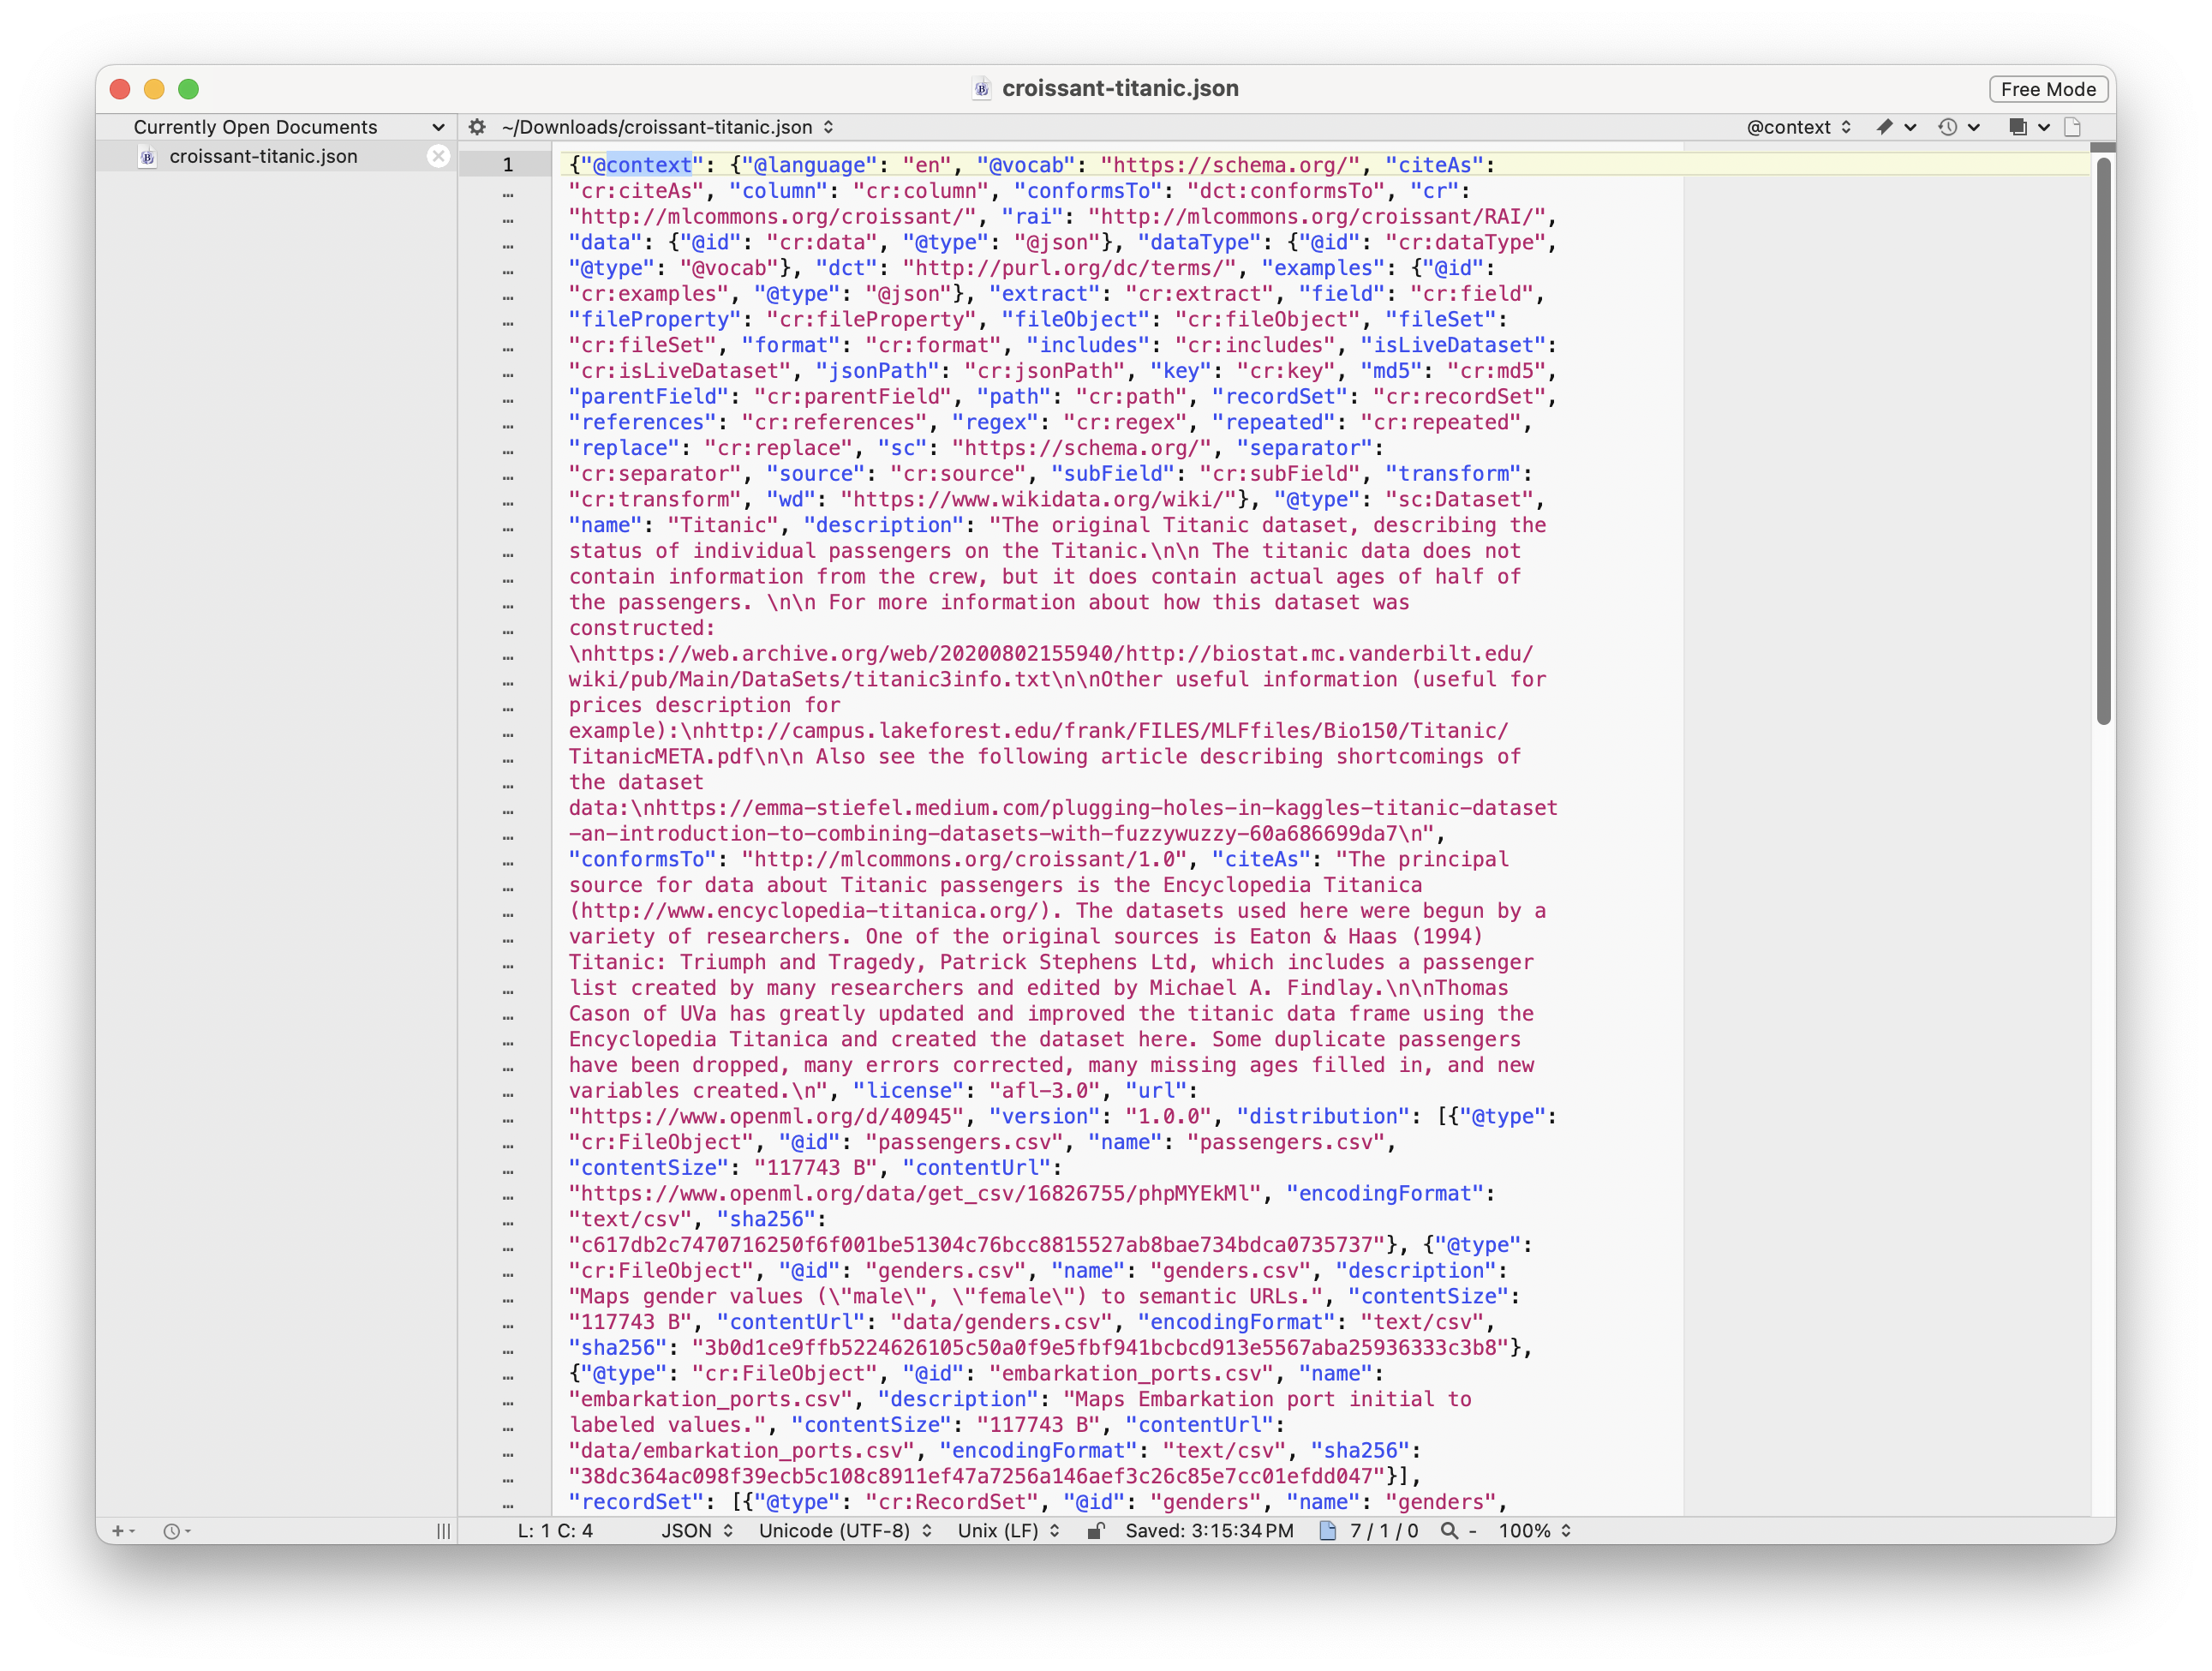Open the text options gear menu
Image resolution: width=2212 pixels, height=1671 pixels.
click(x=477, y=127)
